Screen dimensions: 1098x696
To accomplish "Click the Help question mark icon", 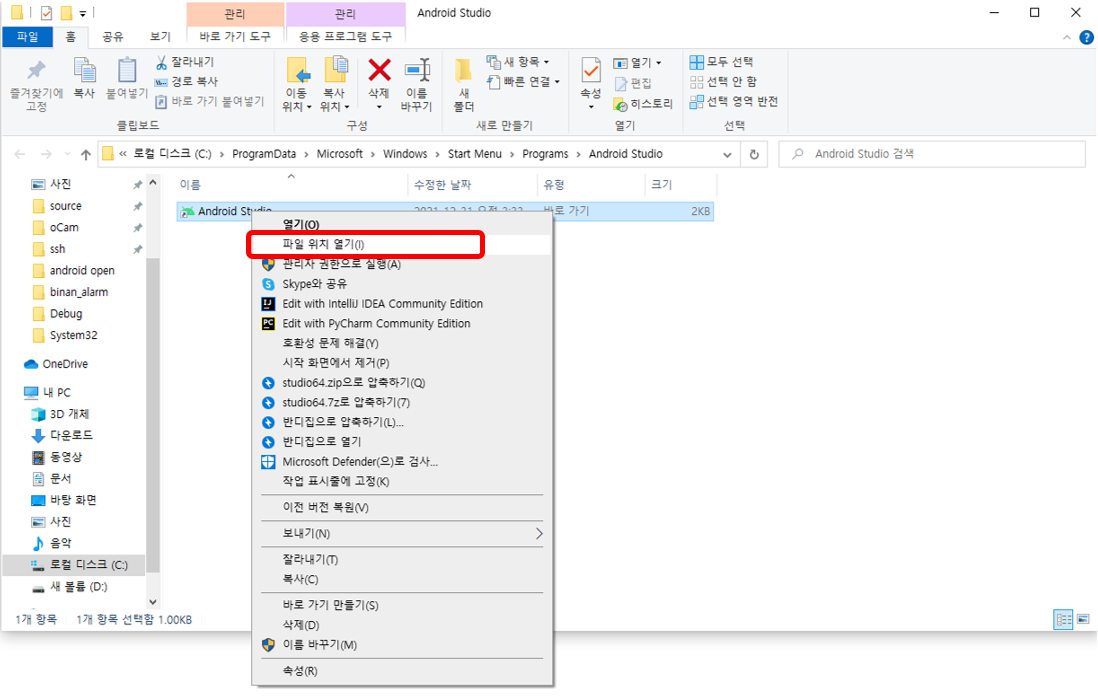I will [x=1086, y=37].
